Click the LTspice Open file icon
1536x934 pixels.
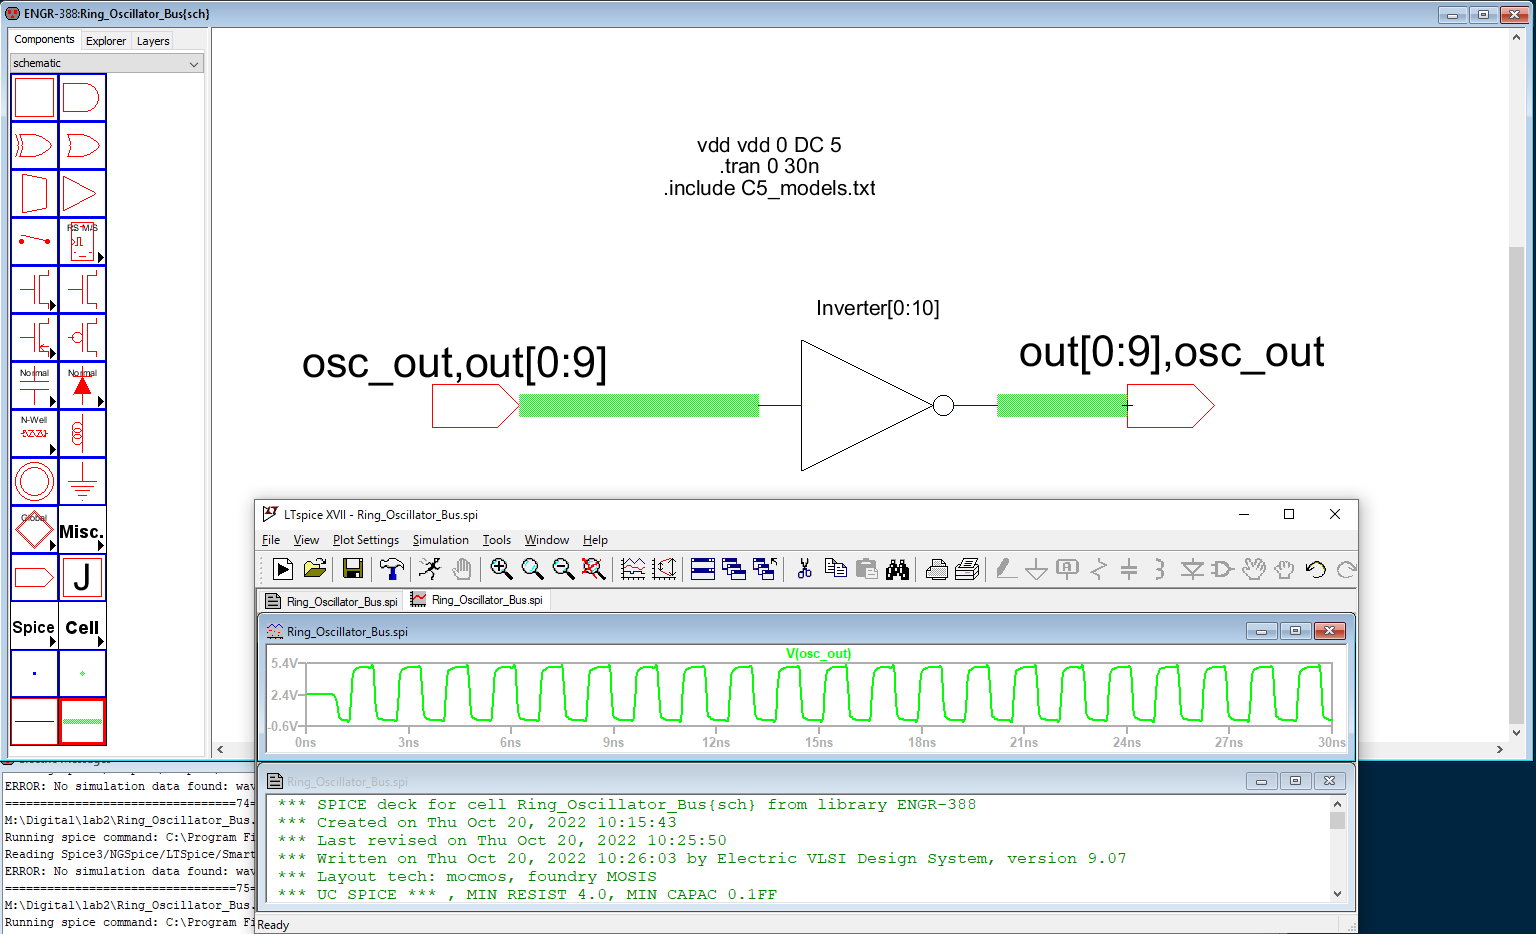point(315,569)
